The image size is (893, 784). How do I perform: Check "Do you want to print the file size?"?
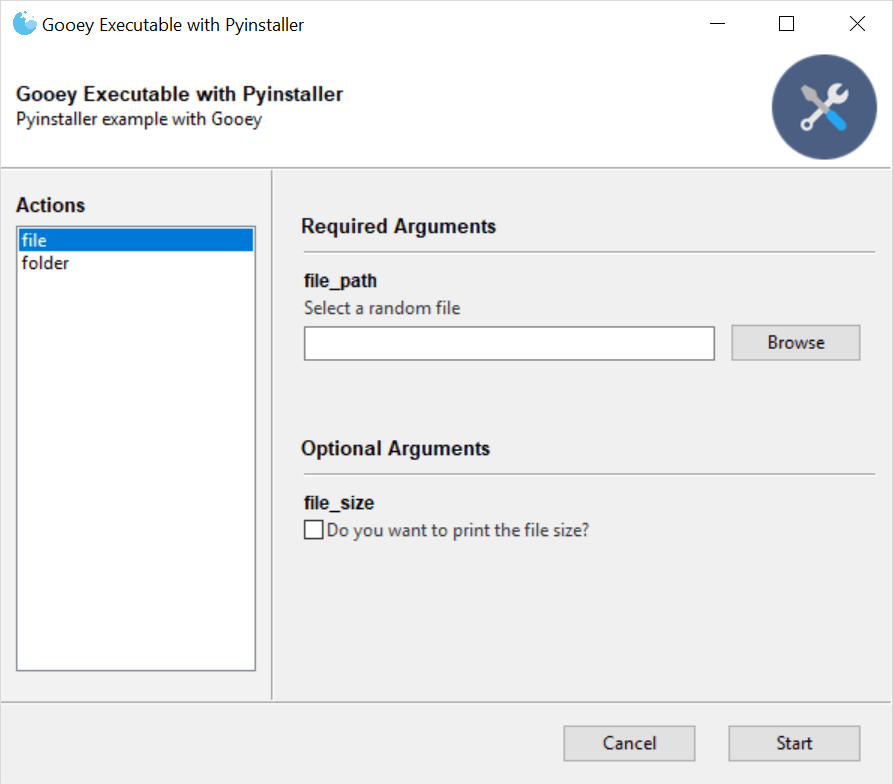(x=313, y=528)
